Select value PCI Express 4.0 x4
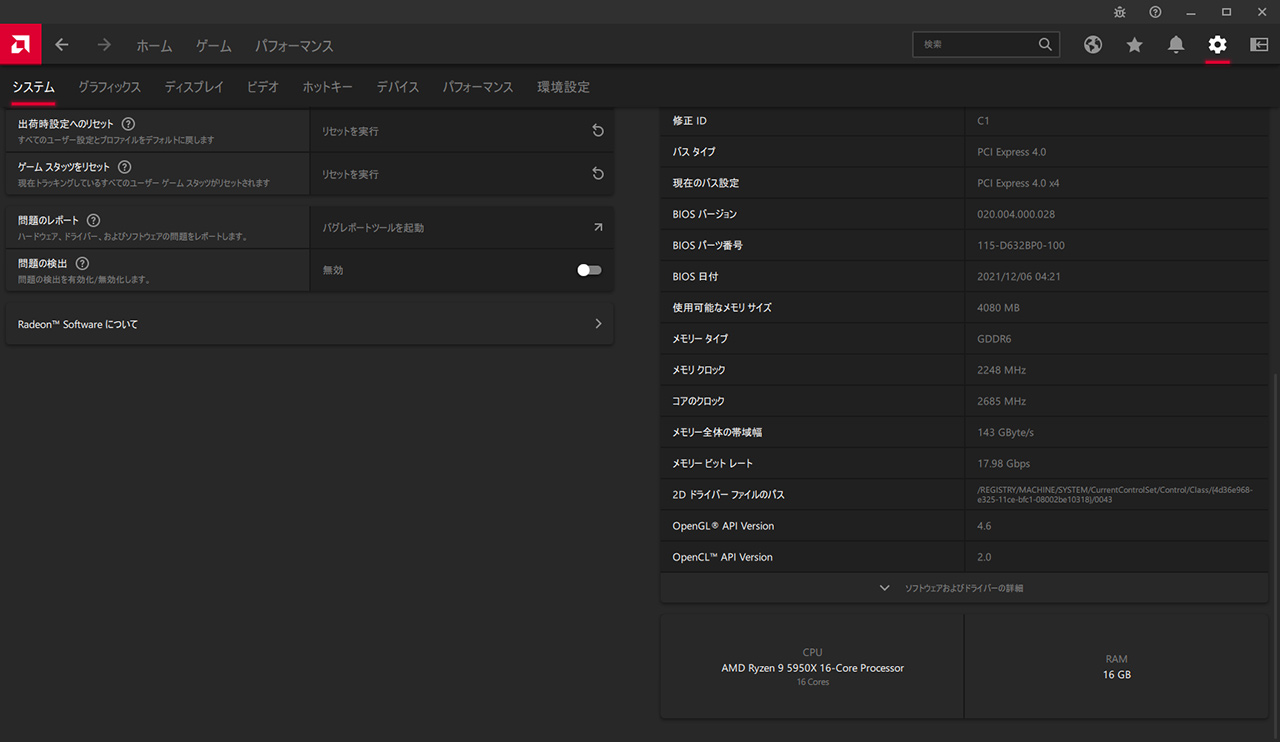Screen dimensions: 1280x742 [x=1018, y=183]
